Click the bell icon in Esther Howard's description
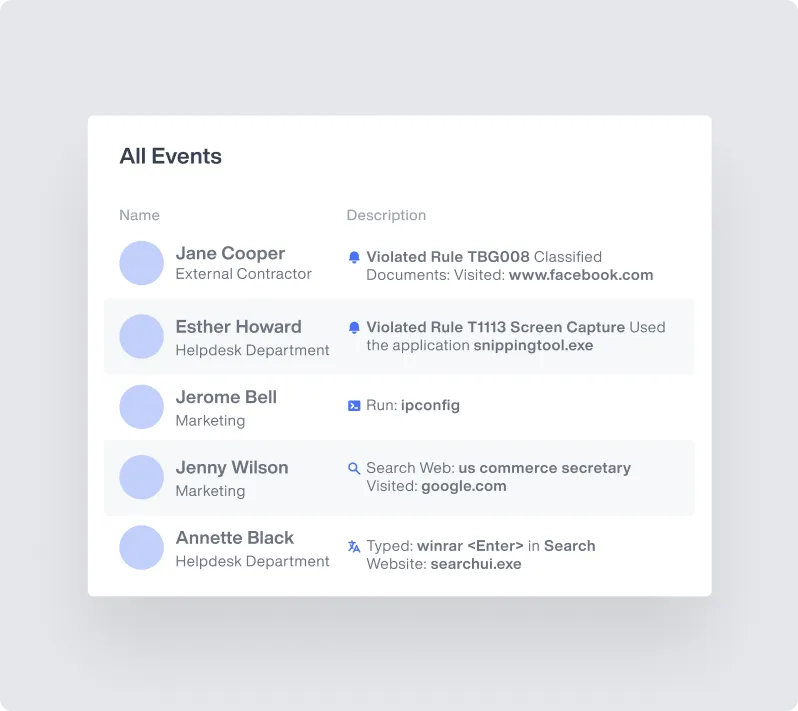Screen dimensions: 798x711 pyautogui.click(x=354, y=327)
